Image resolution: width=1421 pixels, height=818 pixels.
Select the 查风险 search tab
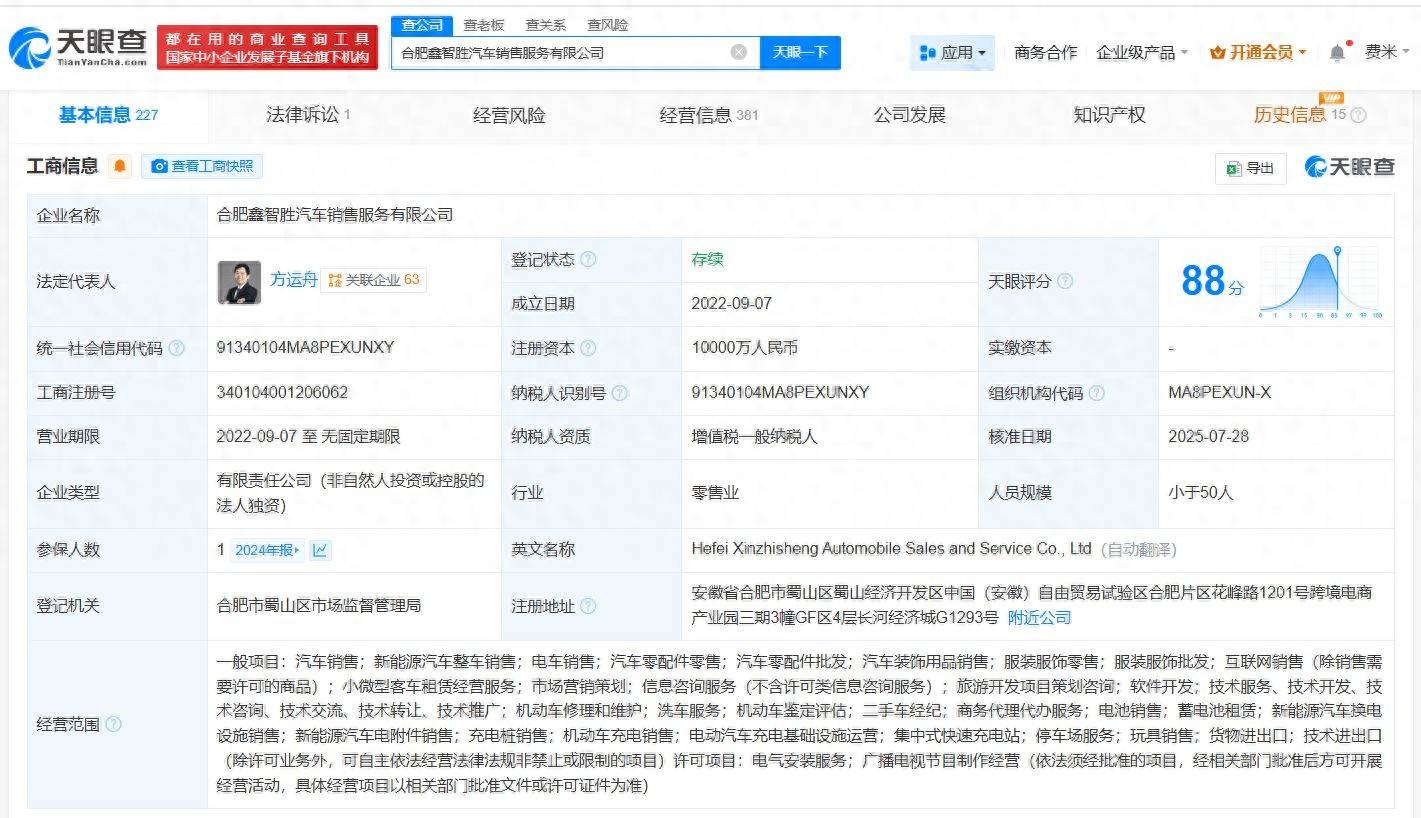[607, 25]
